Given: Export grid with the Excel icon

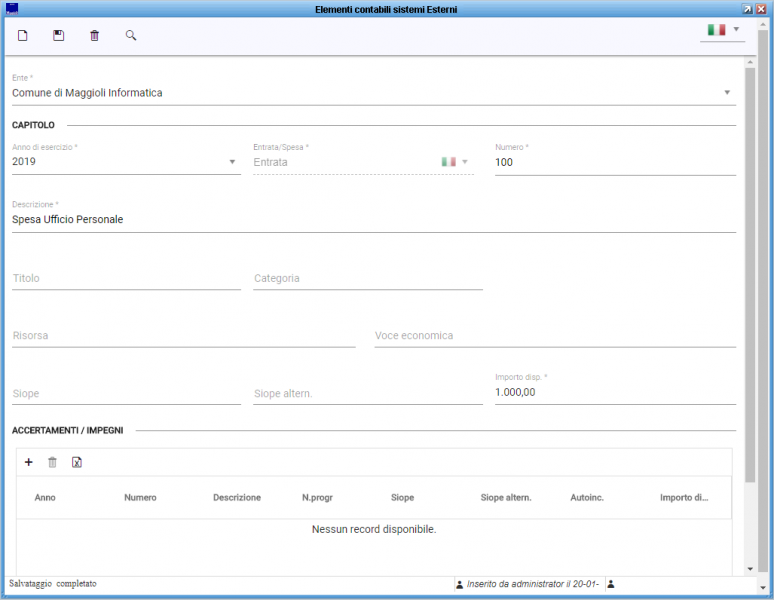Looking at the screenshot, I should (77, 462).
